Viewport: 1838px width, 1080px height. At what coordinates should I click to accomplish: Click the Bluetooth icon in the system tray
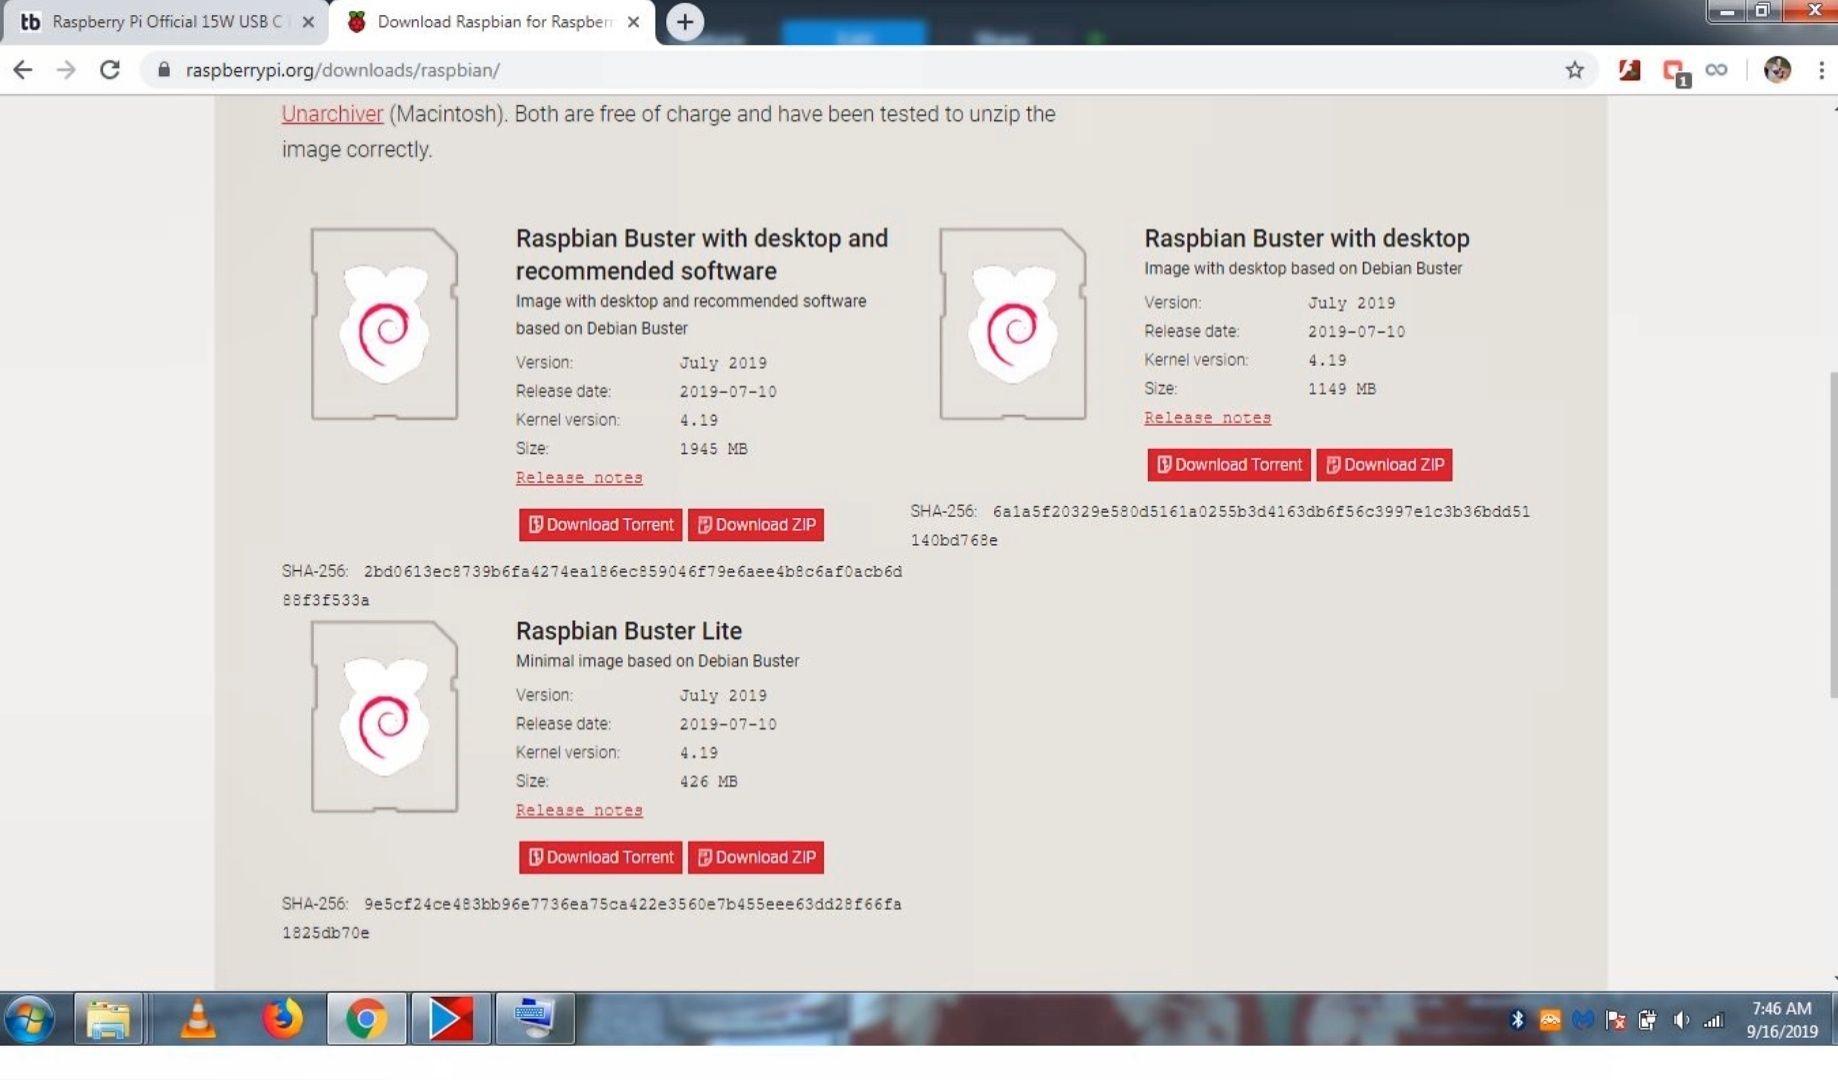coord(1516,1020)
